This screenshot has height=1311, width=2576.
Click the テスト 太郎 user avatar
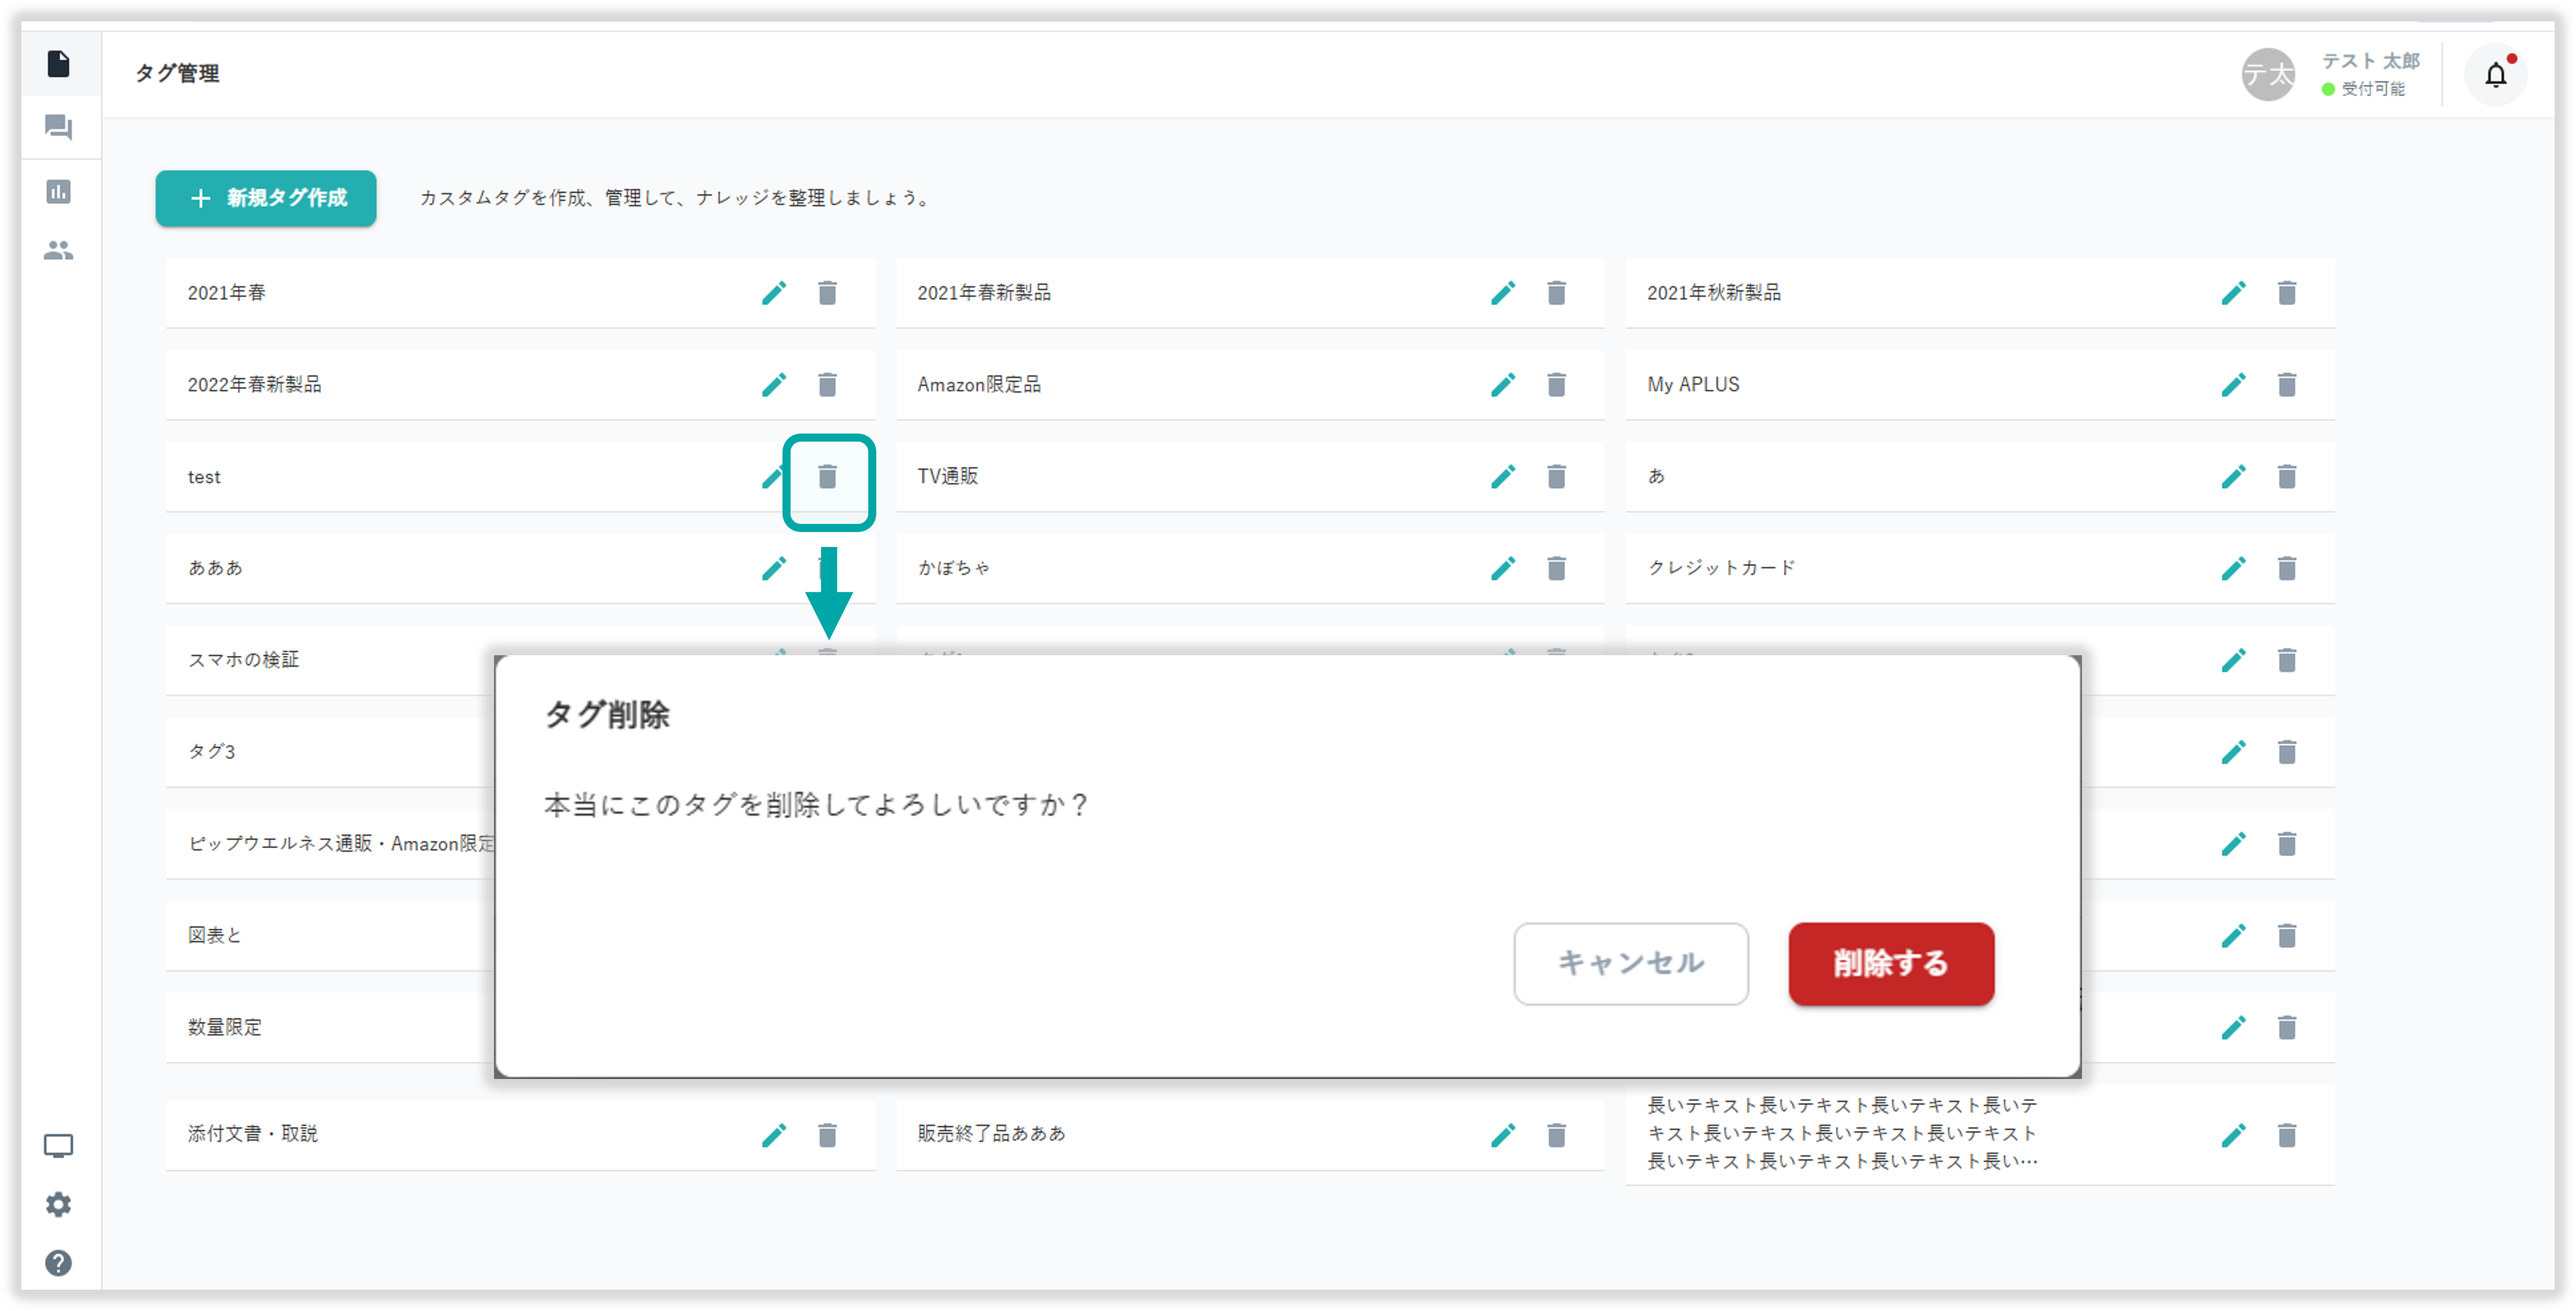coord(2267,75)
